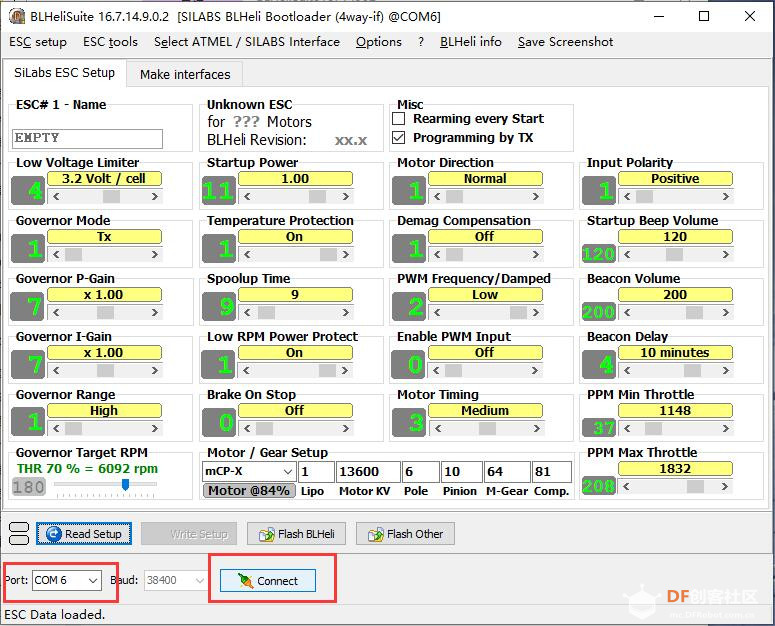Image resolution: width=775 pixels, height=626 pixels.
Task: Click left arrow of PWM Frequency/Damped slider
Action: click(436, 312)
